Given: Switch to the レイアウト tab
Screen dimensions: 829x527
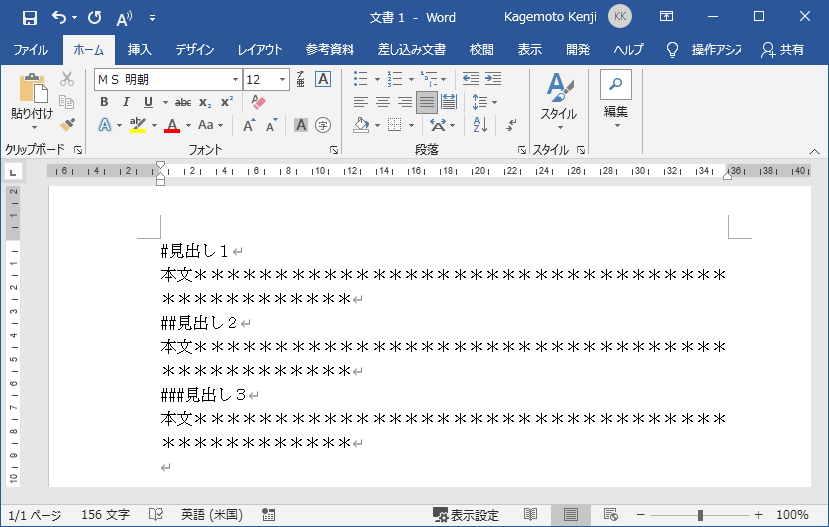Looking at the screenshot, I should coord(260,50).
